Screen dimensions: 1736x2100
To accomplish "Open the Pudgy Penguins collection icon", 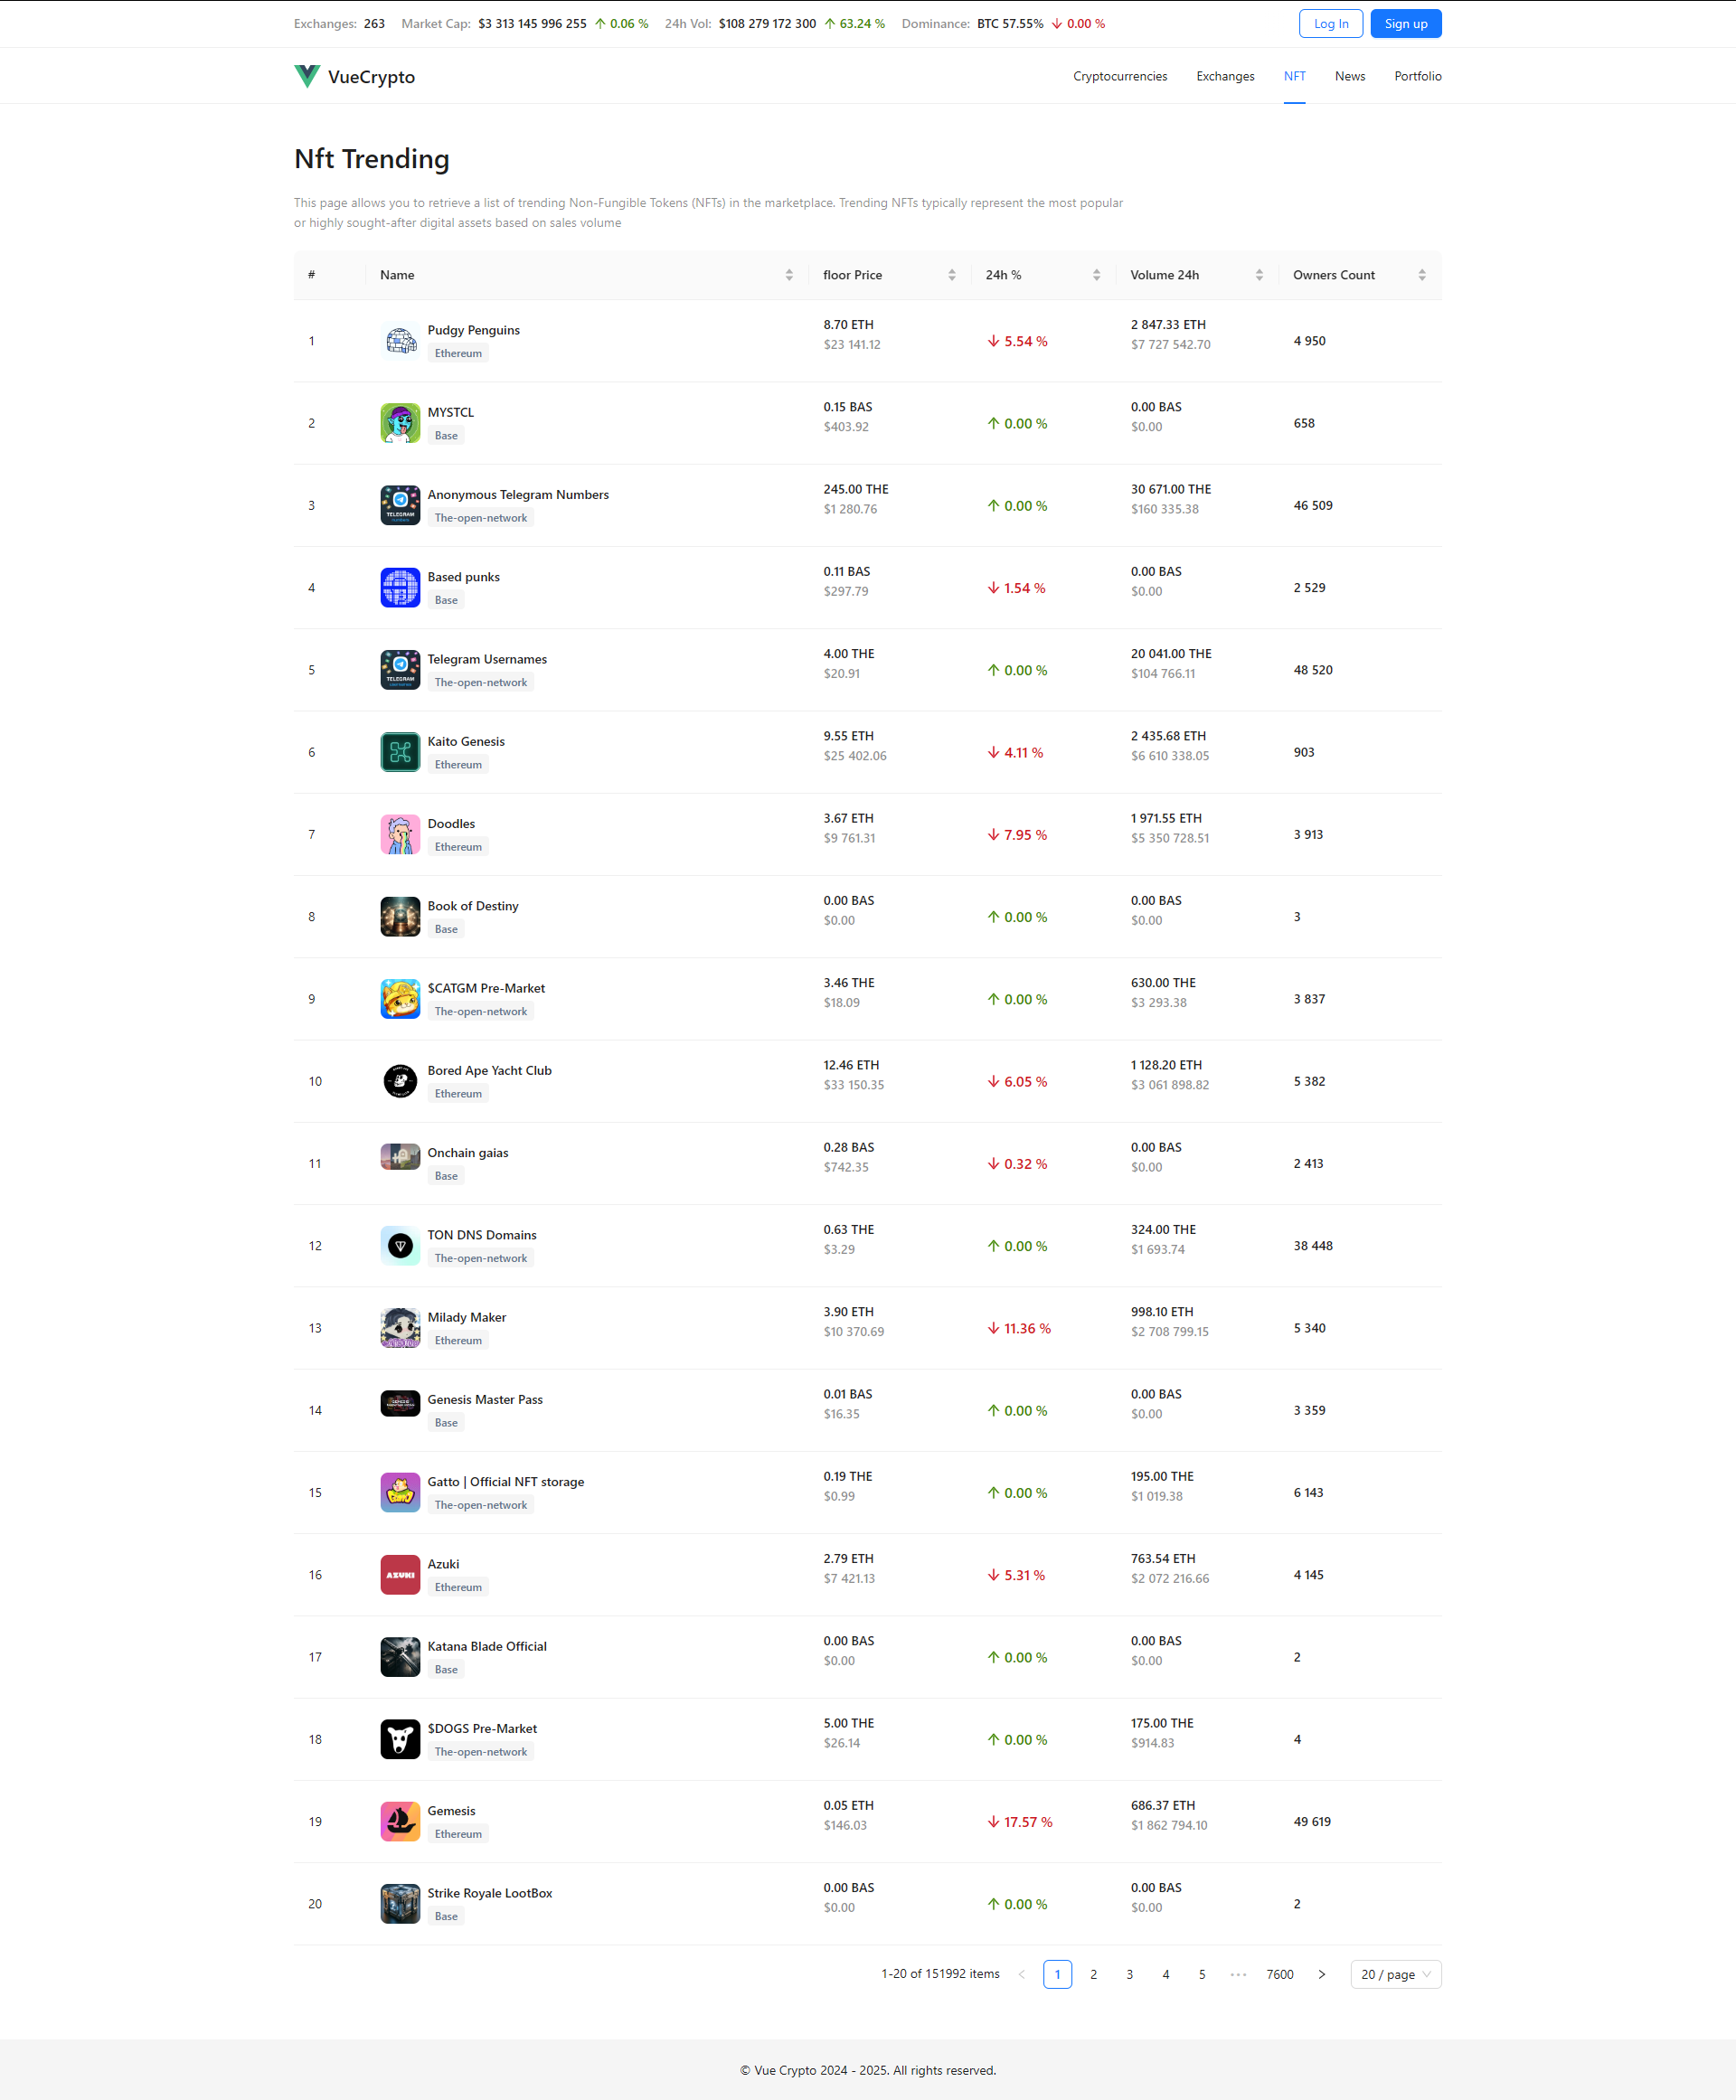I will (x=400, y=341).
